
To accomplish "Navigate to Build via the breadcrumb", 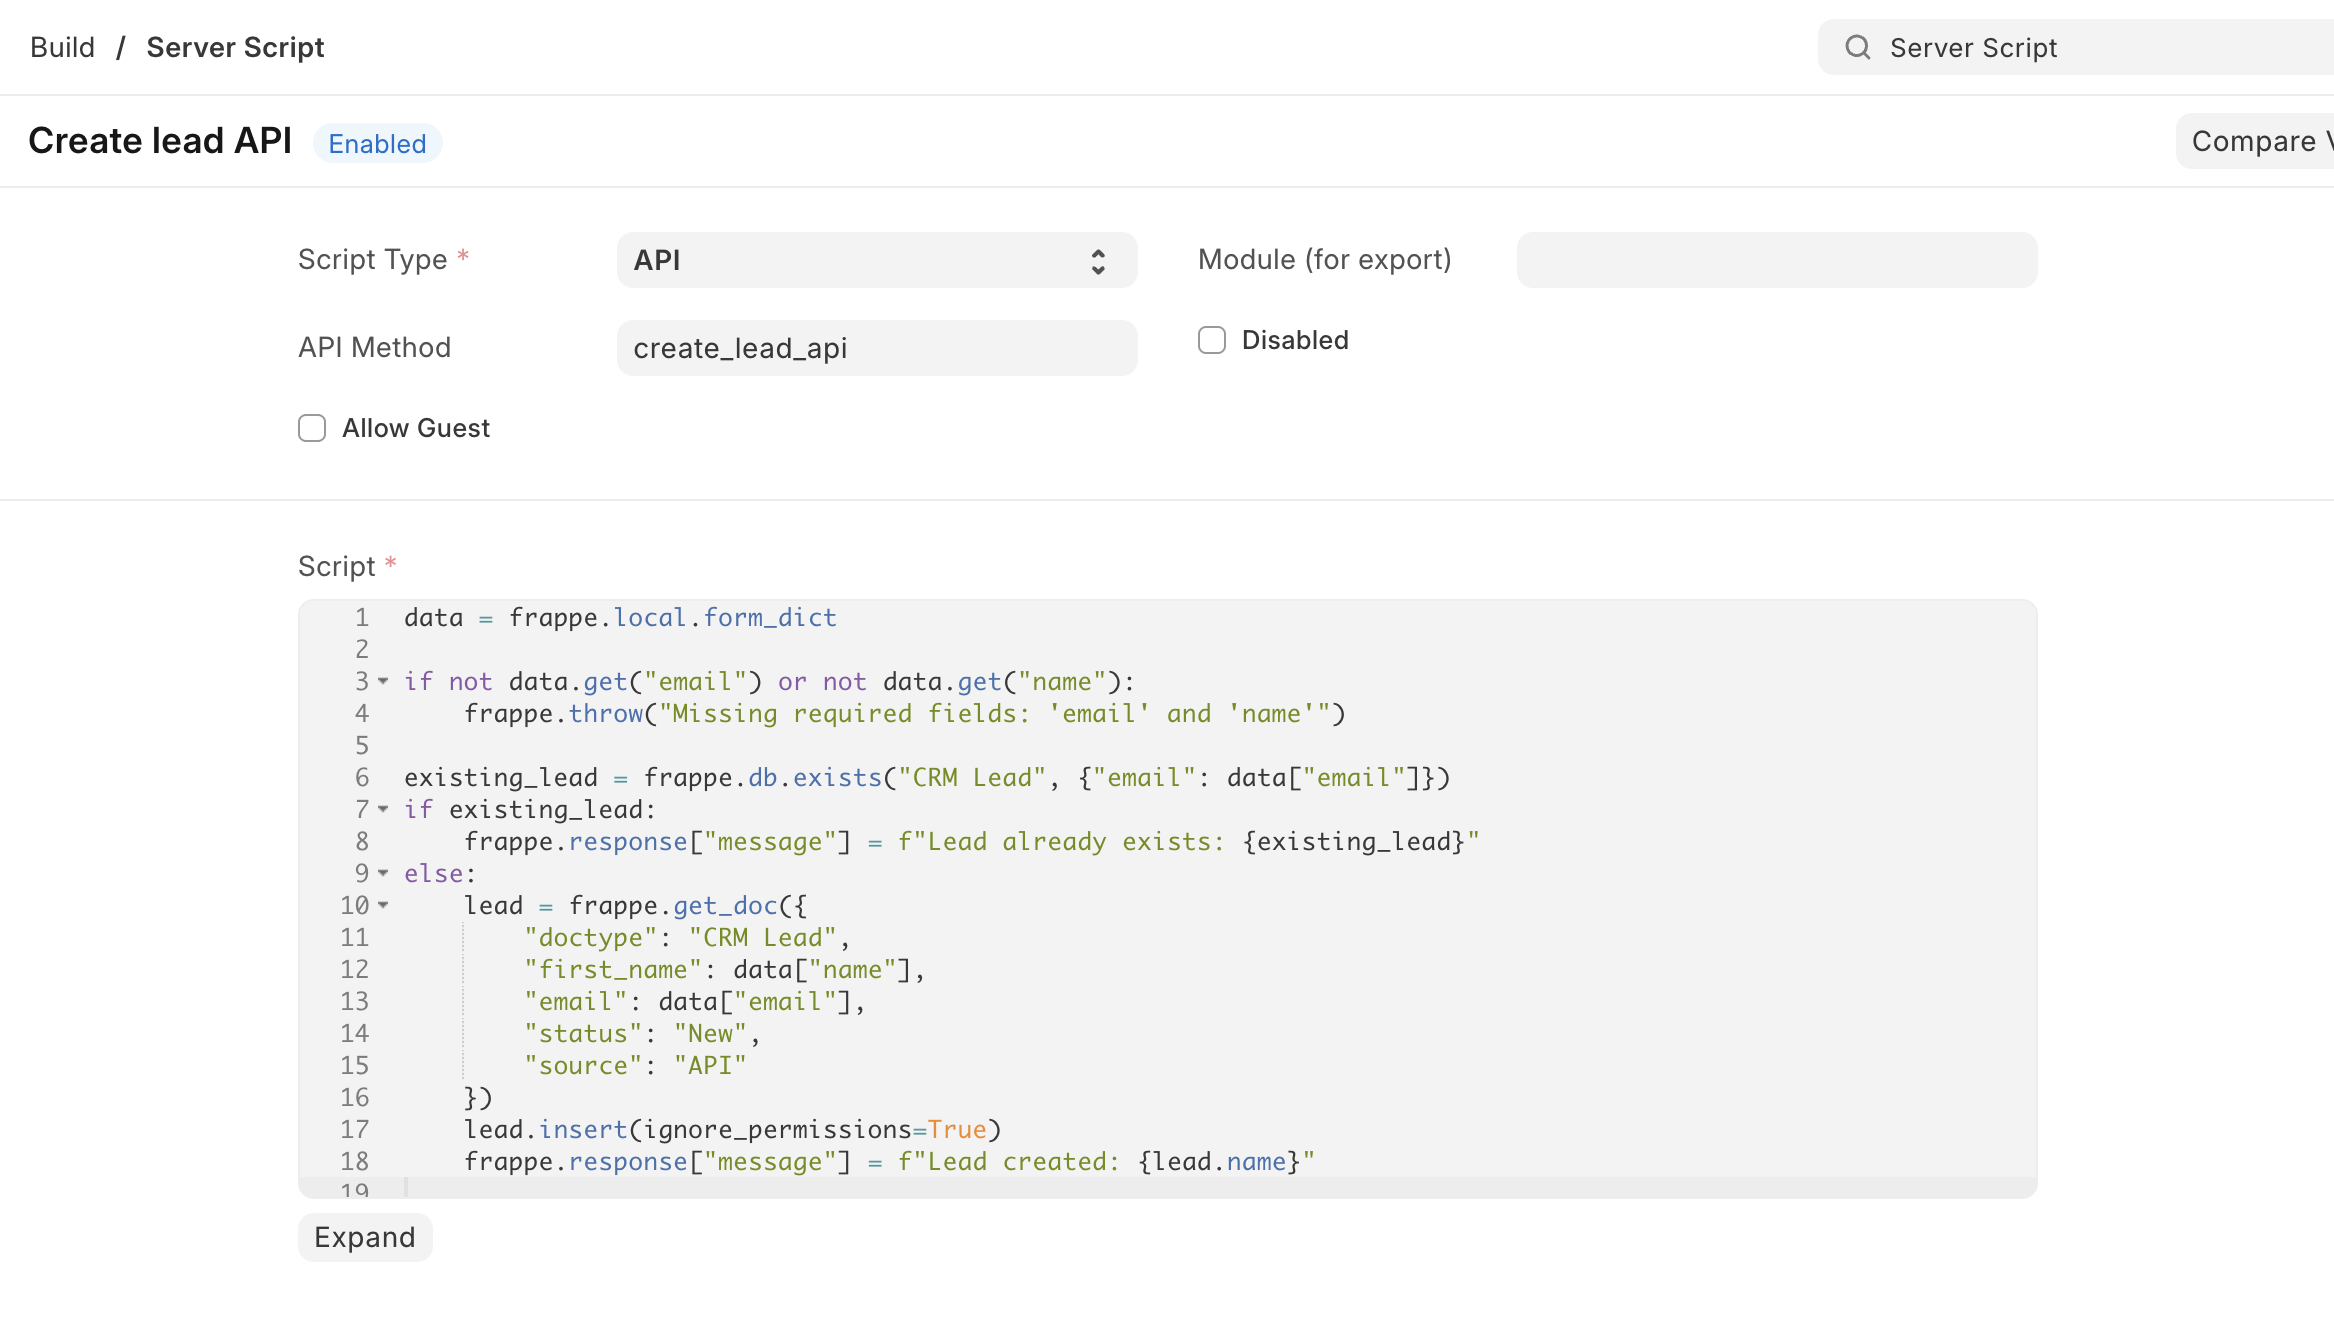I will point(62,47).
